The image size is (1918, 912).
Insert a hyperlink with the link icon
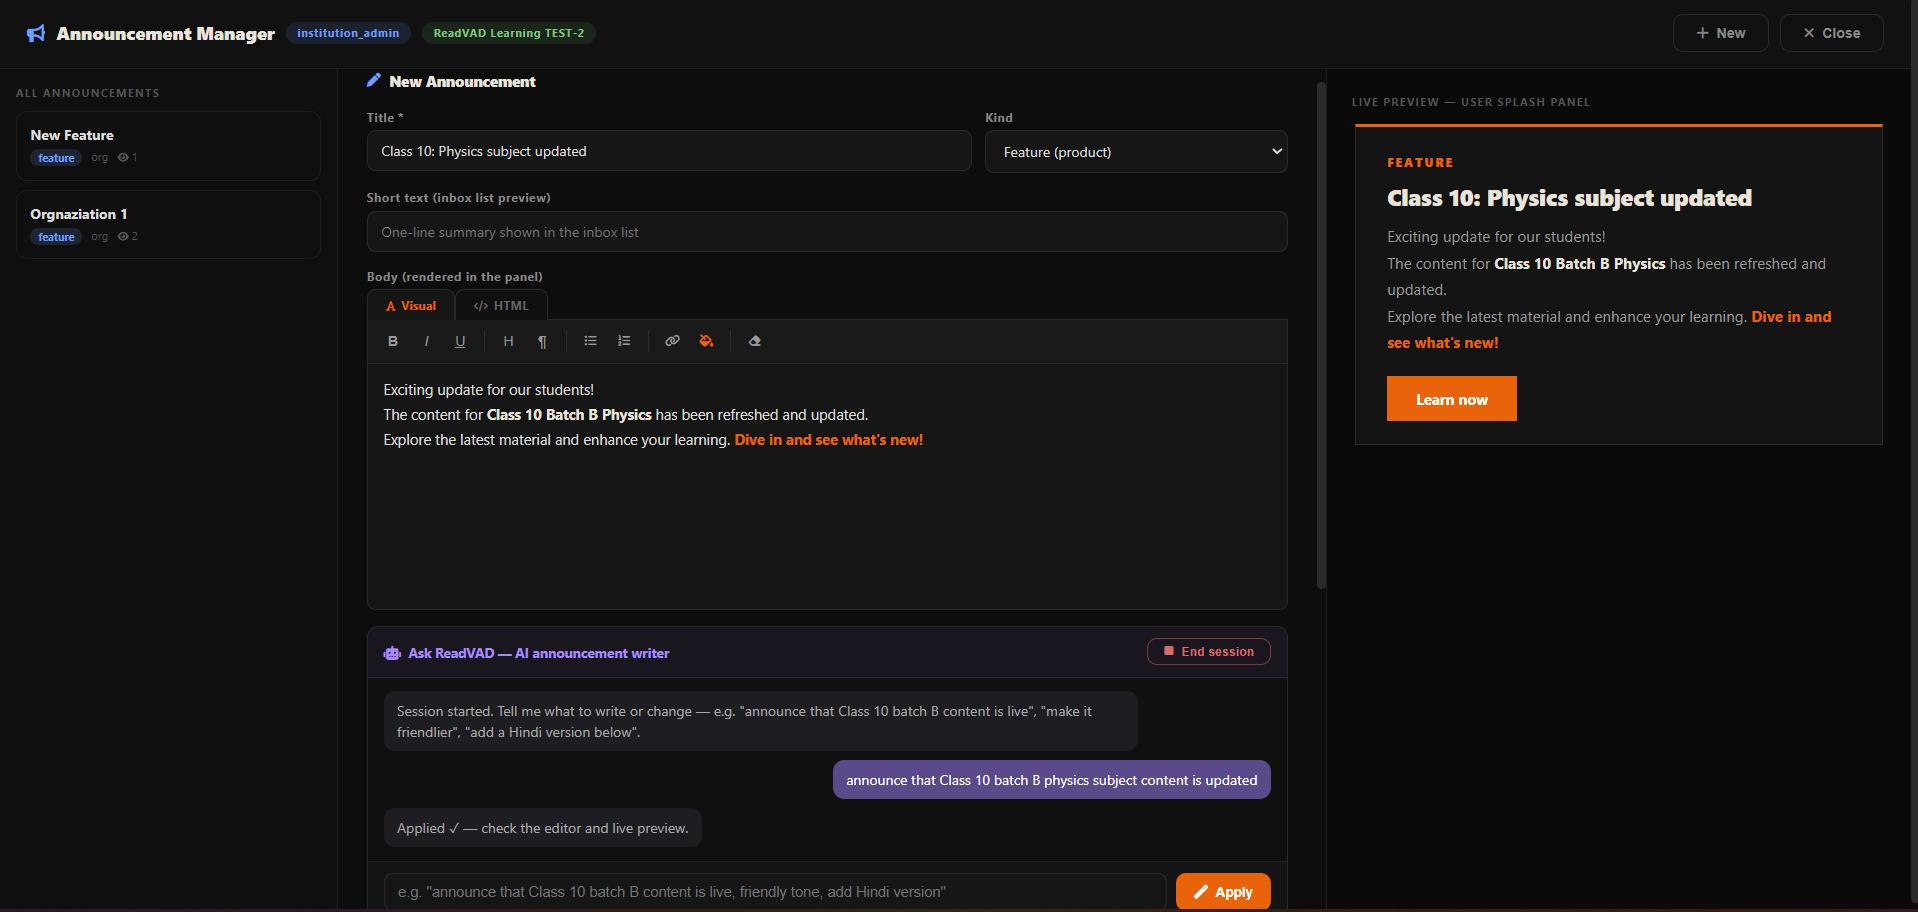[672, 341]
